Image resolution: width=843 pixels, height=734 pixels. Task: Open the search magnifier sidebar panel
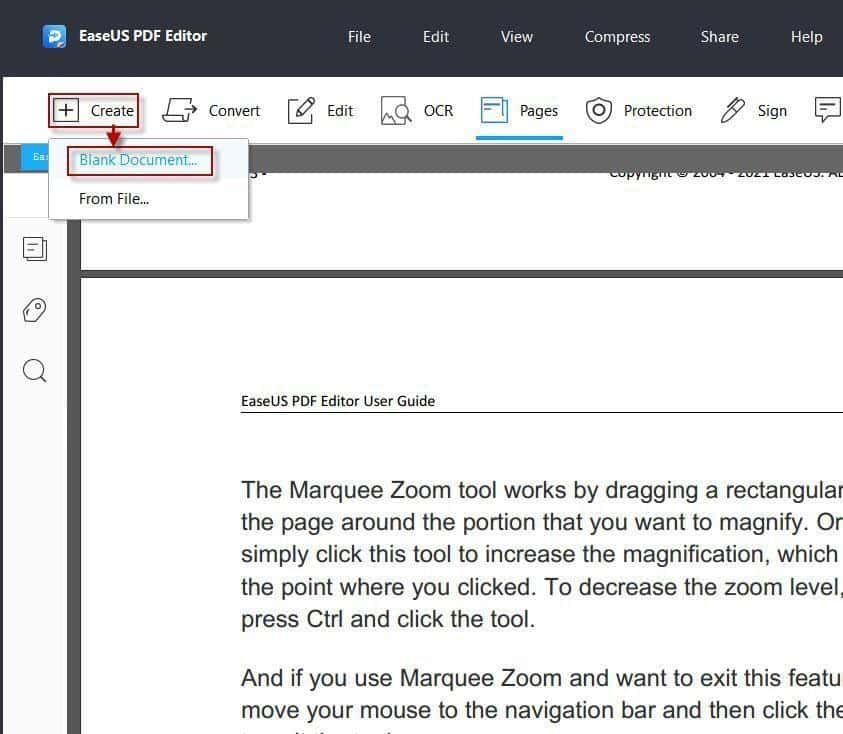coord(35,370)
